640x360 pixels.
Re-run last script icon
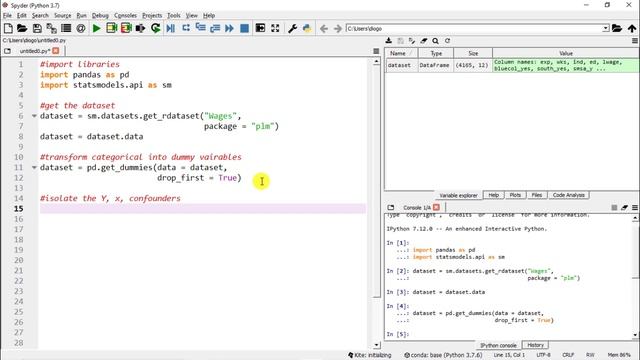tap(156, 28)
